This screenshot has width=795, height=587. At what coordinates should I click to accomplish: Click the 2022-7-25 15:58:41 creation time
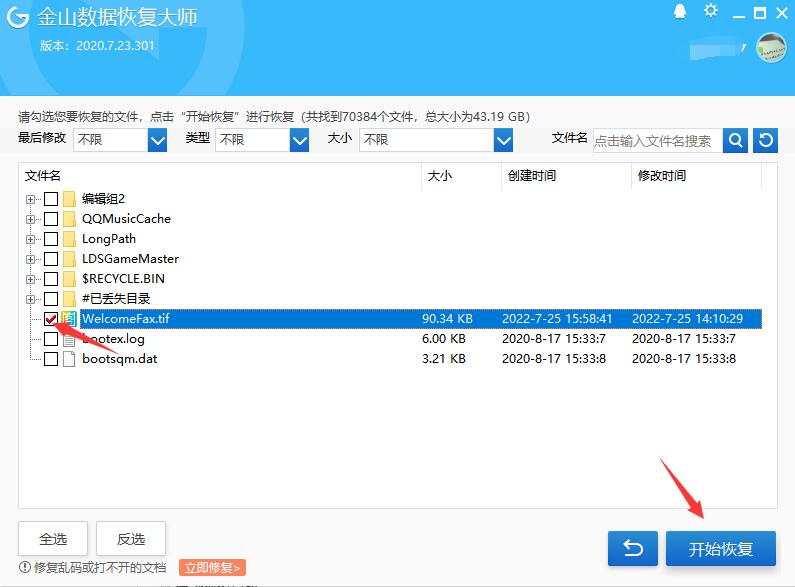557,319
